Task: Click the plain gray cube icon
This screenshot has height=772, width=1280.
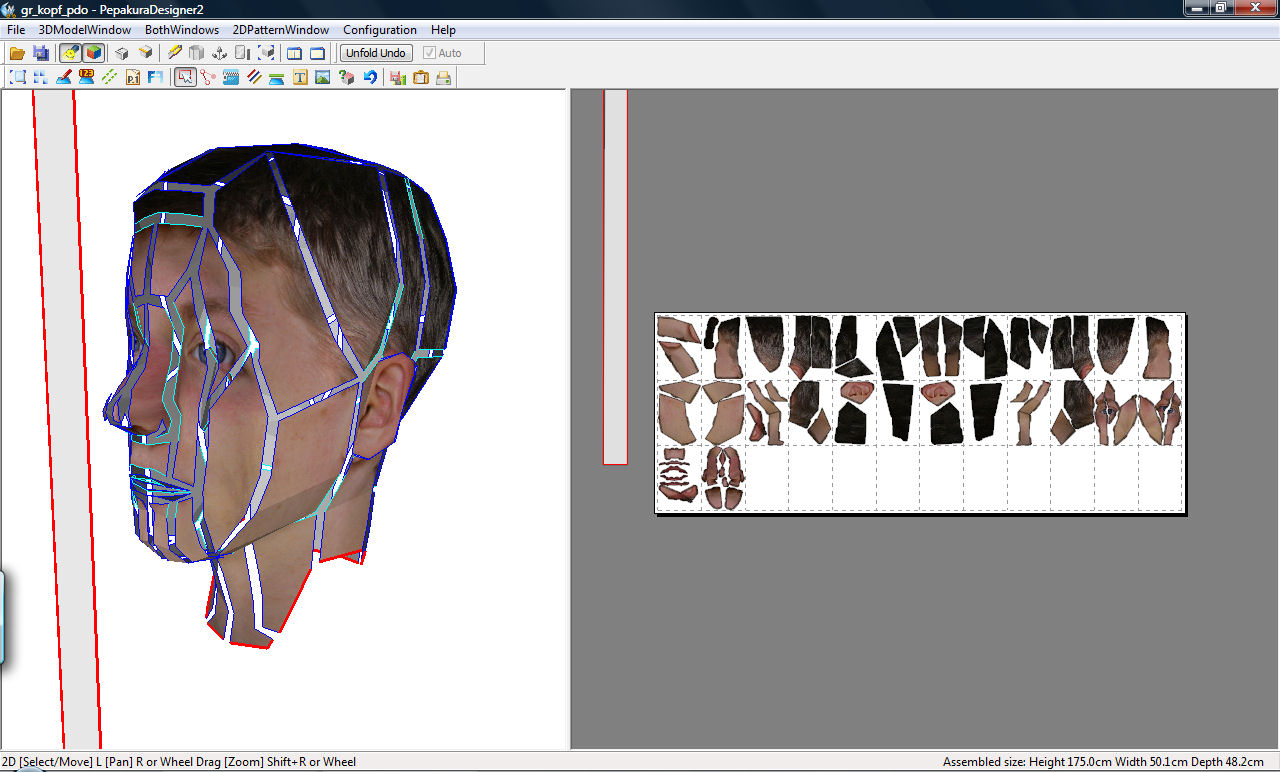Action: click(x=122, y=53)
